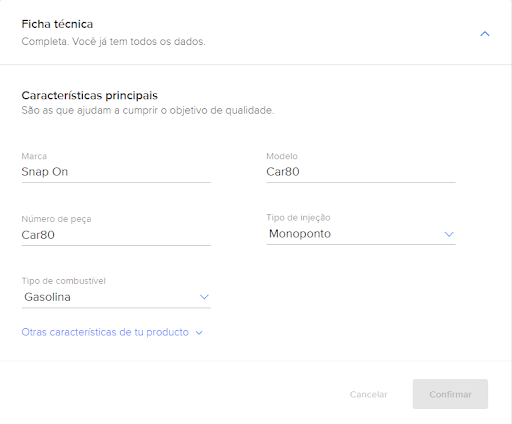Viewport: 512px width, 424px height.
Task: Click the Tipo de injeção label
Action: pyautogui.click(x=298, y=218)
